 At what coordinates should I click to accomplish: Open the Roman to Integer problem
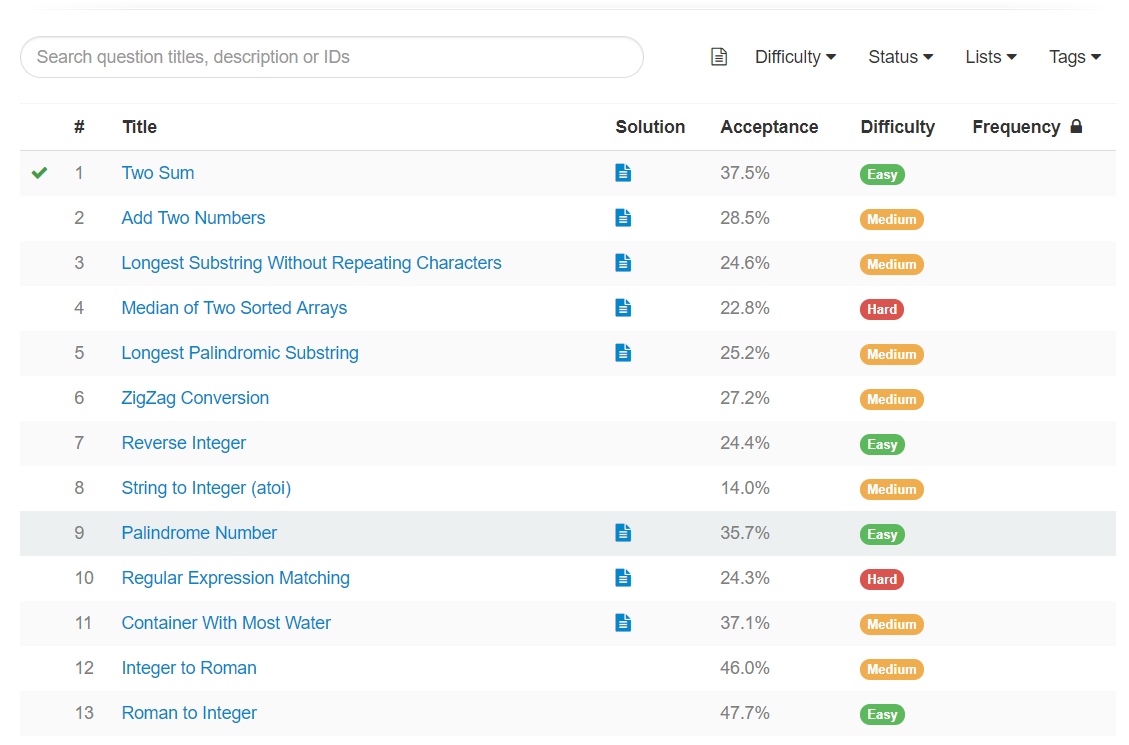[x=189, y=713]
